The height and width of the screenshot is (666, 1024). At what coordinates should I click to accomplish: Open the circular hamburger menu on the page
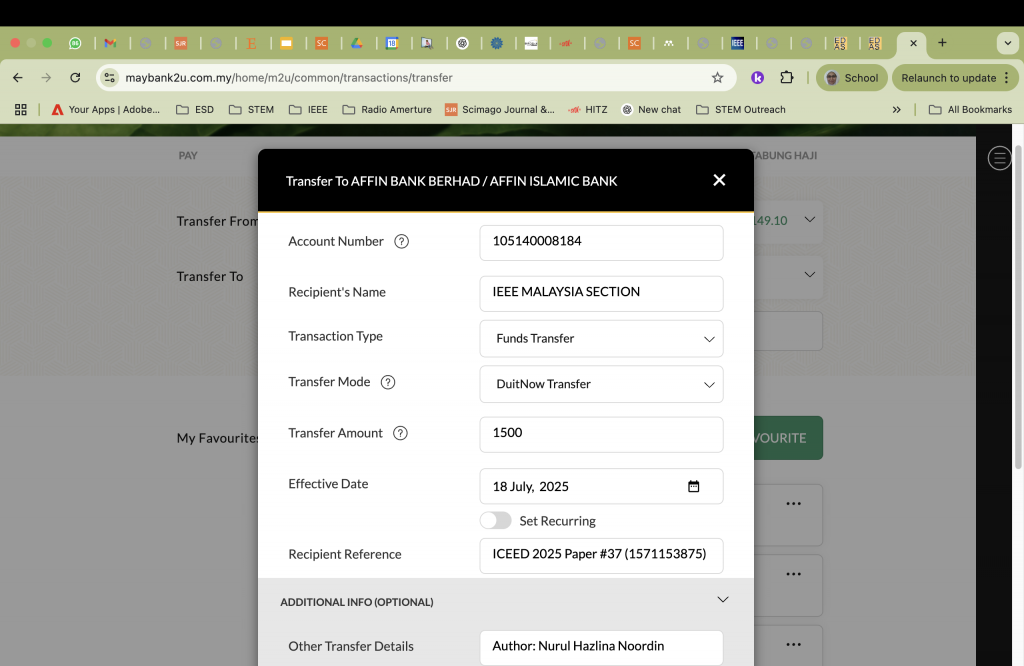pyautogui.click(x=999, y=157)
